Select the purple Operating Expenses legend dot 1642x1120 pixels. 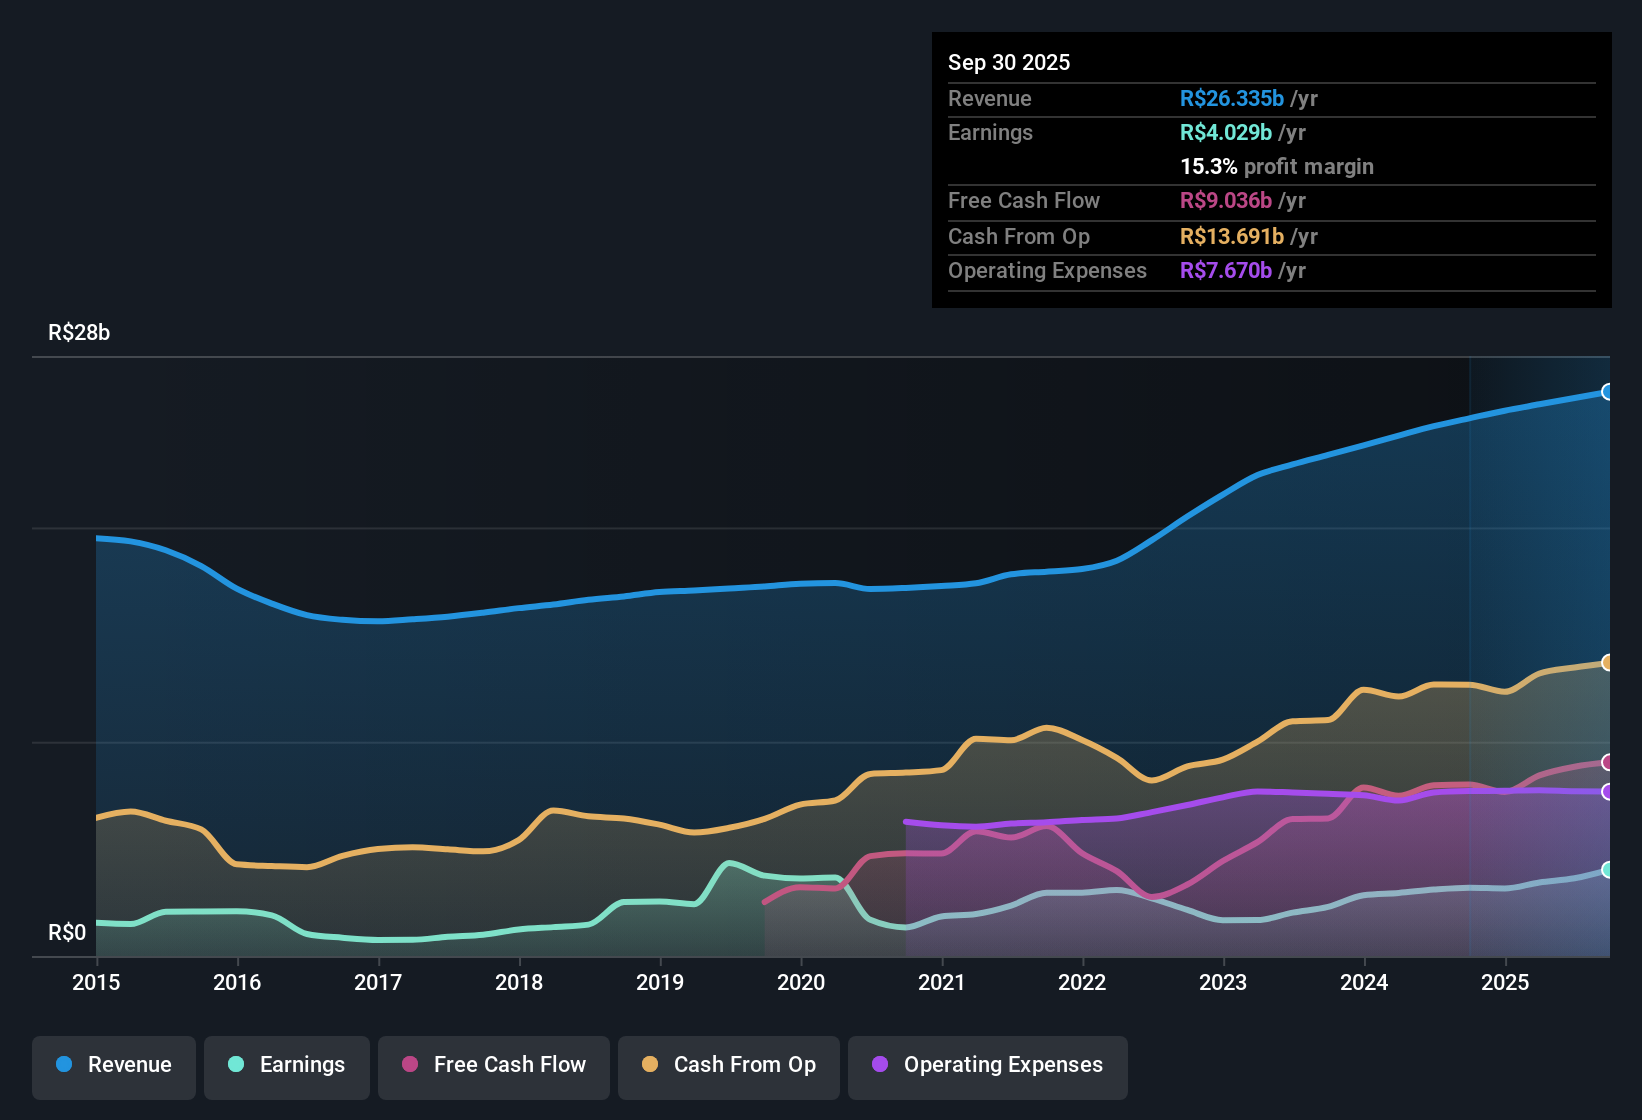878,1065
